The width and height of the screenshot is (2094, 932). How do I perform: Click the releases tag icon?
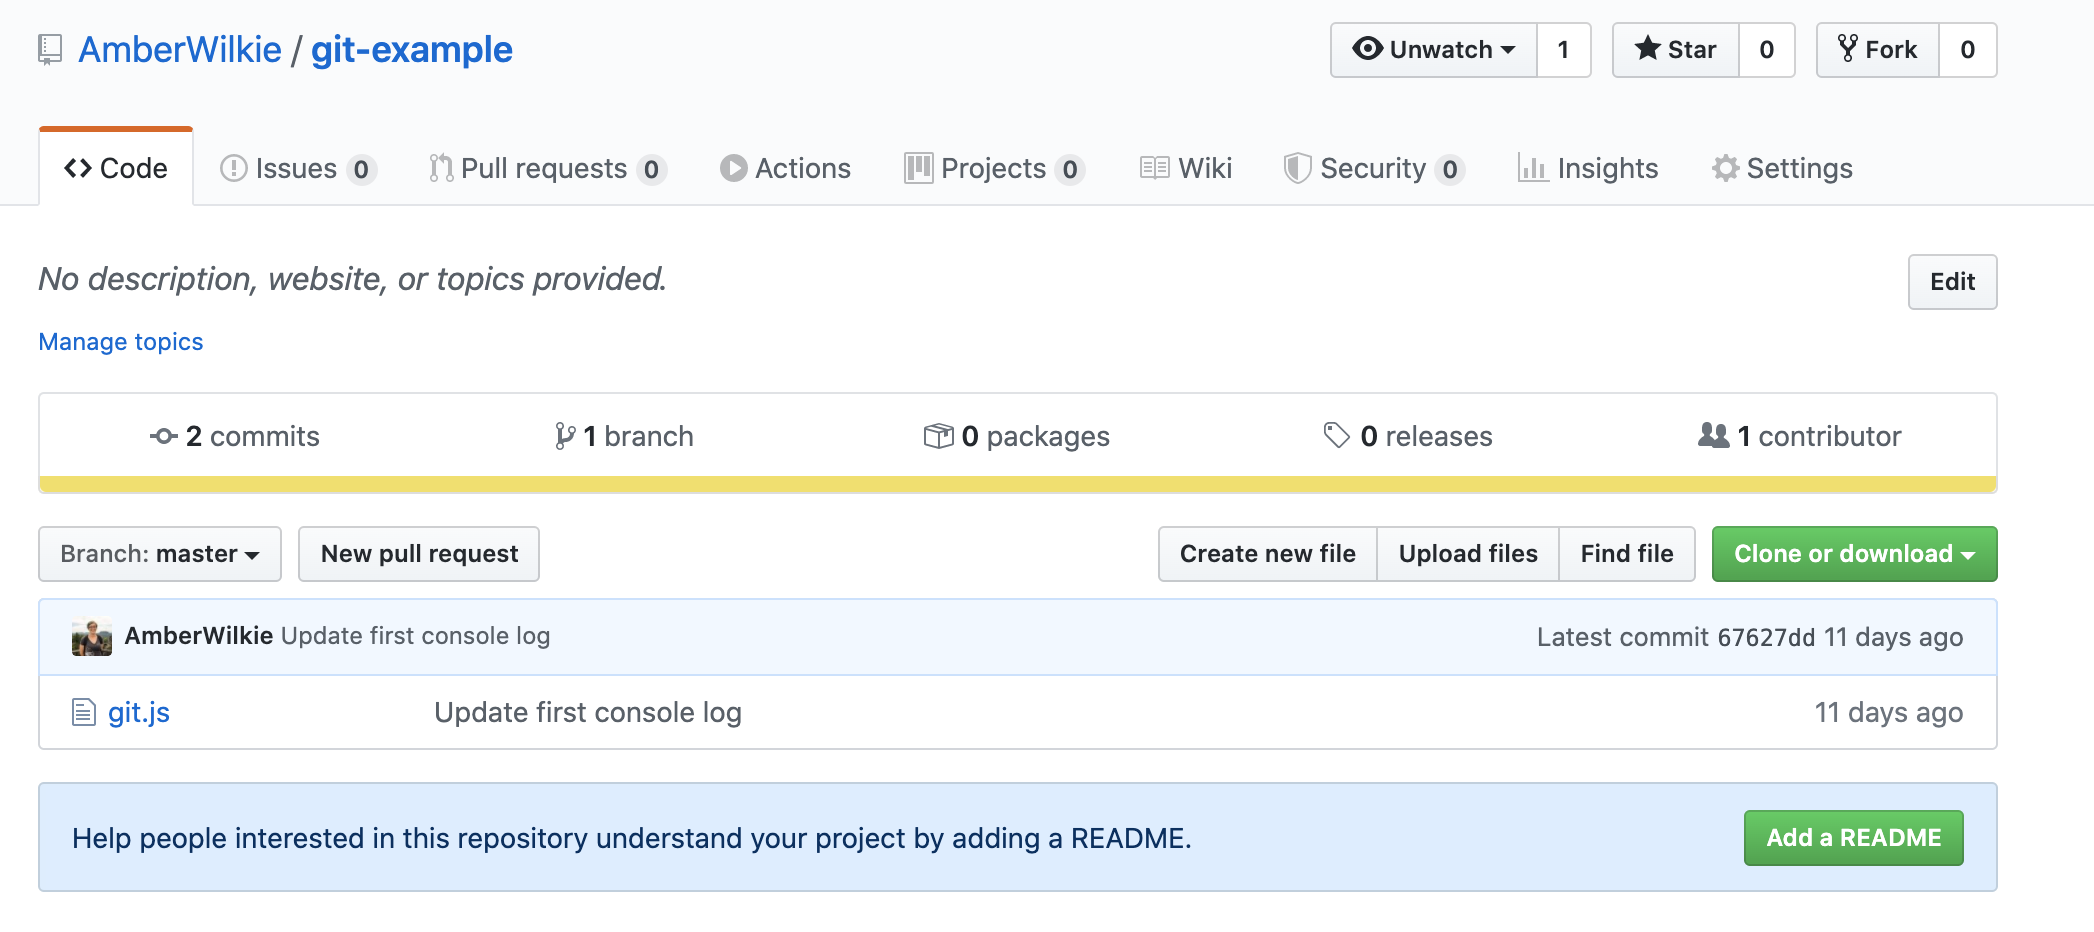point(1337,436)
